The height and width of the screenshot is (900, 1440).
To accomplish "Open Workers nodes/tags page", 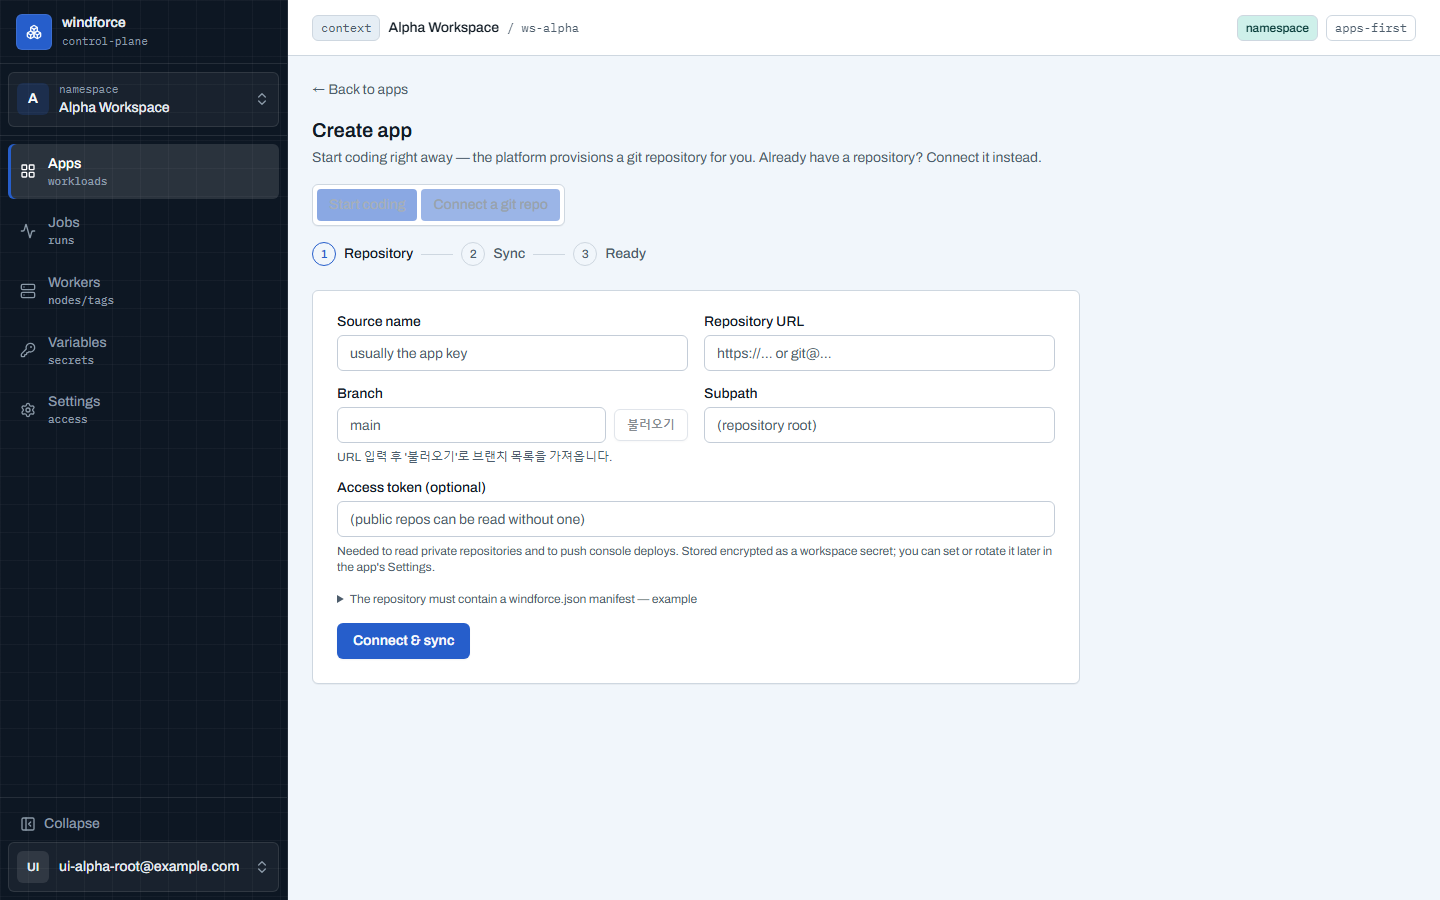I will [144, 291].
